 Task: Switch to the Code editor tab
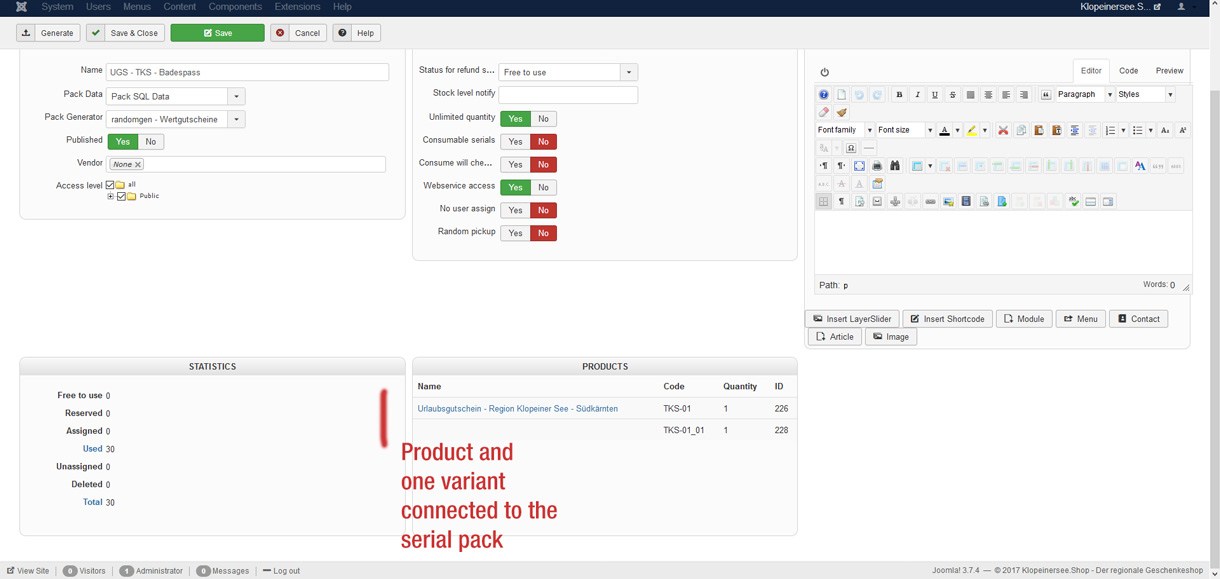point(1128,71)
